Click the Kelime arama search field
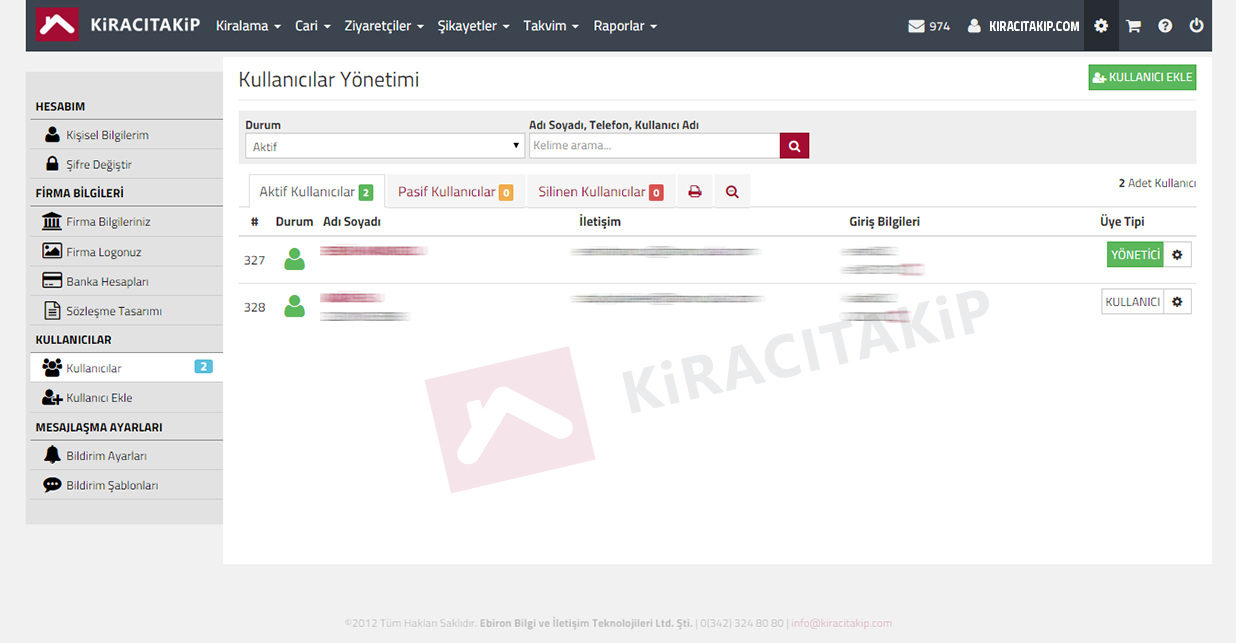Screen dimensions: 1236x643 (x=654, y=146)
